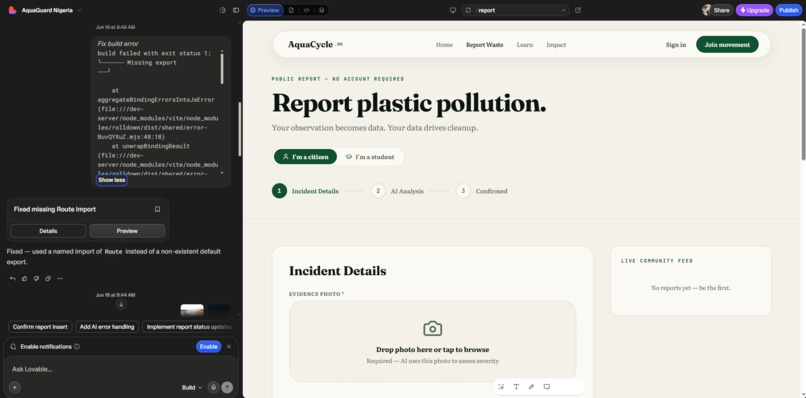Click the light image thumbnail in the chat
This screenshot has width=806, height=398.
(192, 310)
